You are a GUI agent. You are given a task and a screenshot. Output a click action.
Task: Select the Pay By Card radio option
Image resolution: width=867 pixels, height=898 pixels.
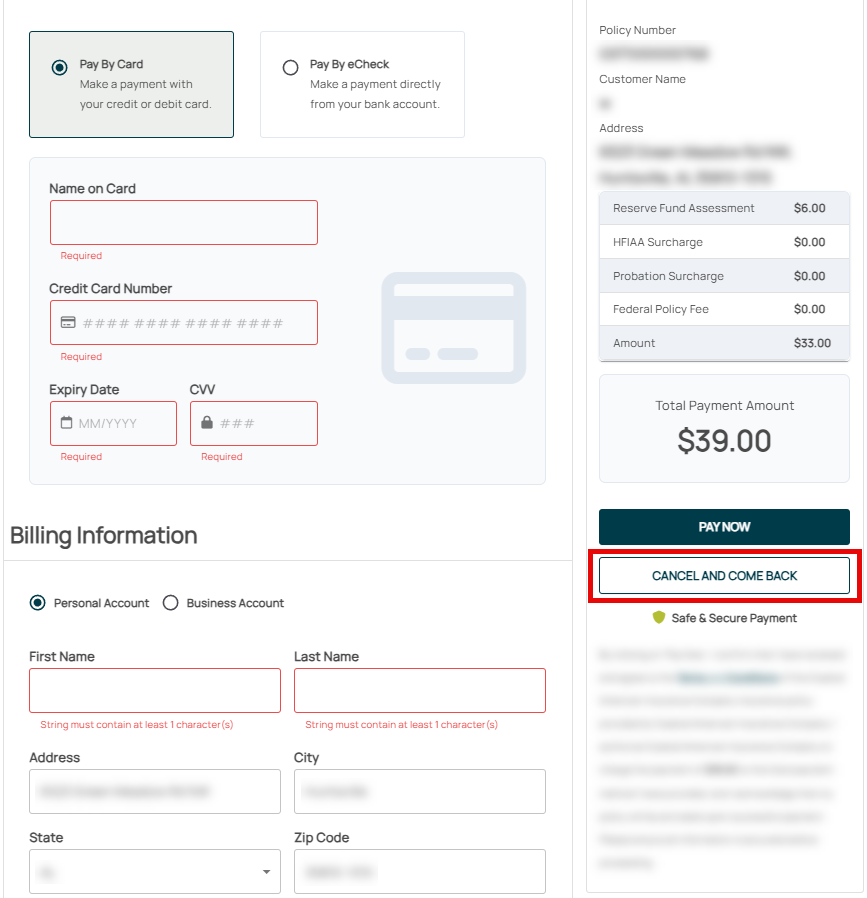pos(60,68)
